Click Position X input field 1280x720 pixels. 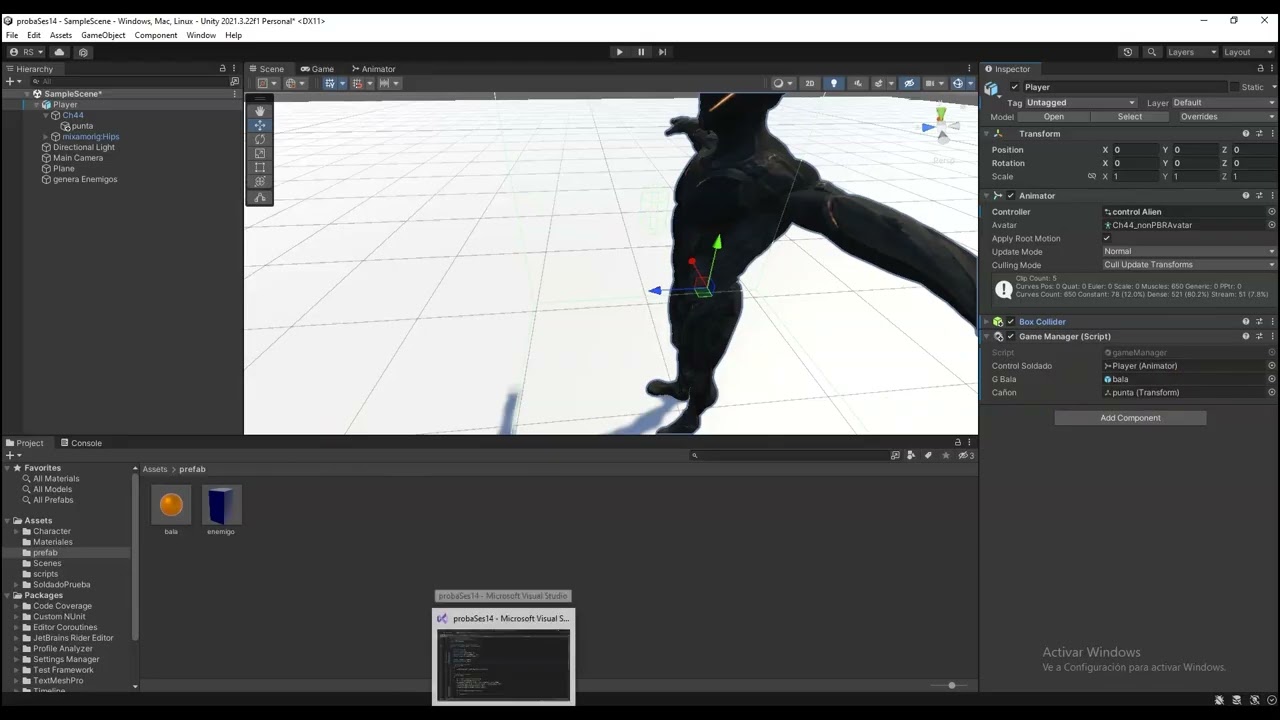point(1134,150)
